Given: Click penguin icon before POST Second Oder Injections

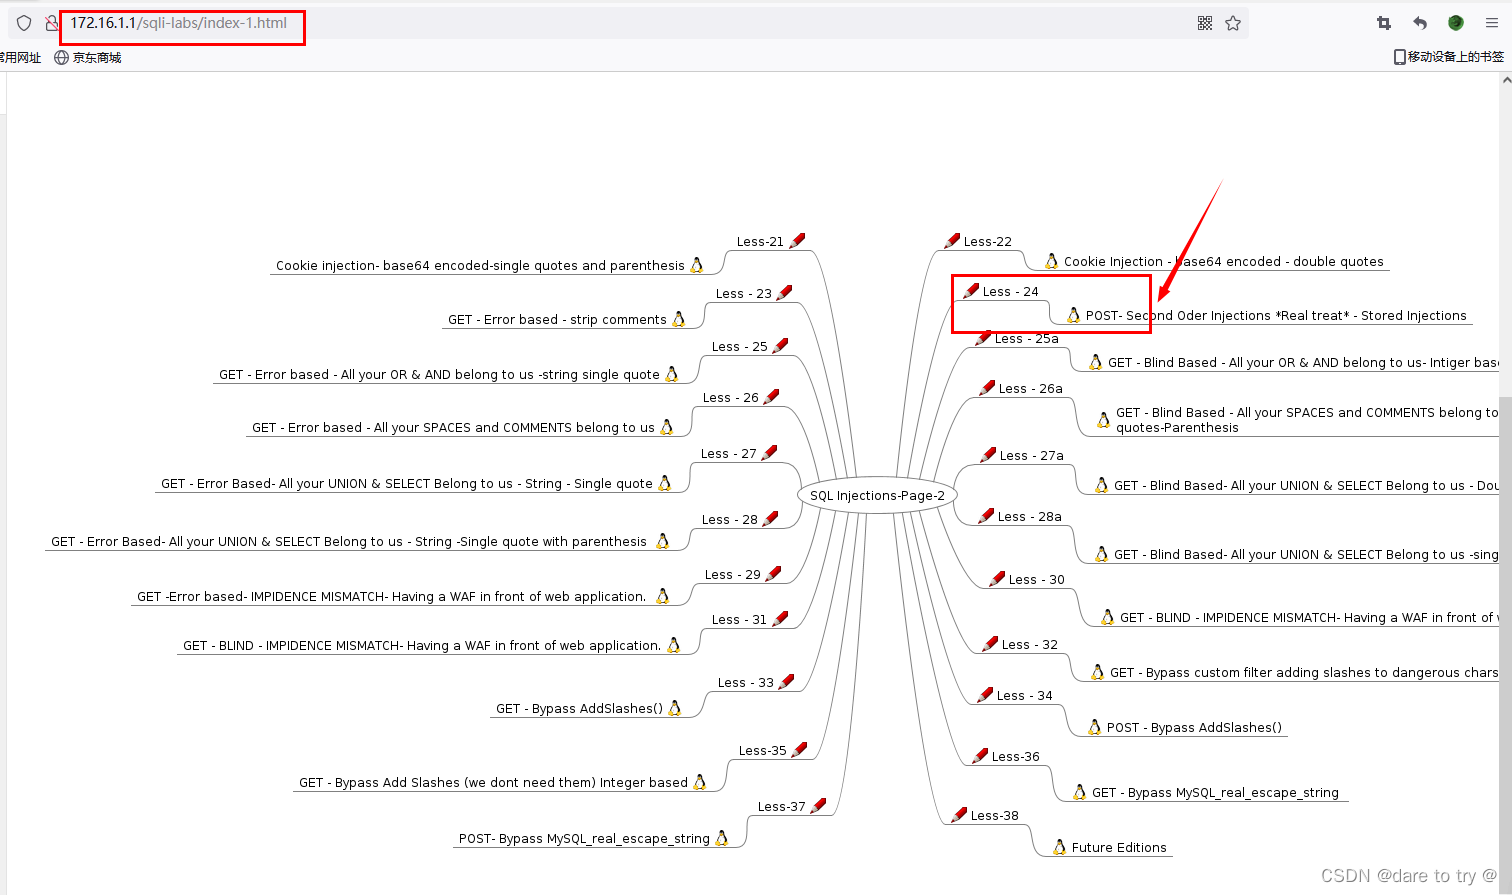Looking at the screenshot, I should 1074,315.
